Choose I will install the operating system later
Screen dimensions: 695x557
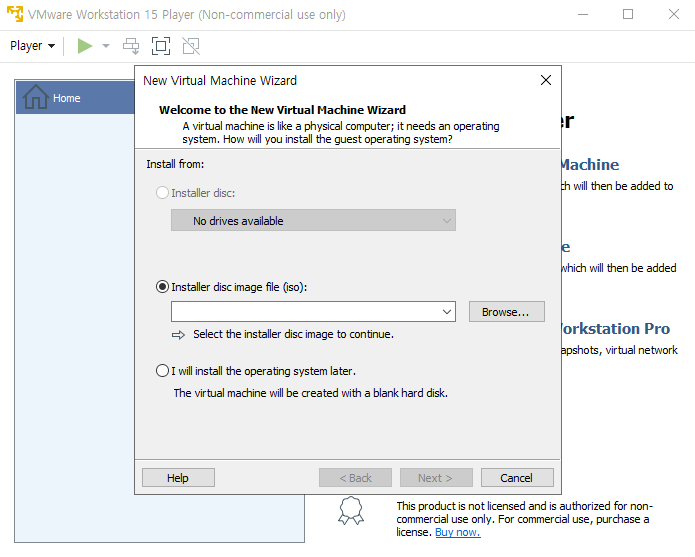tap(162, 370)
